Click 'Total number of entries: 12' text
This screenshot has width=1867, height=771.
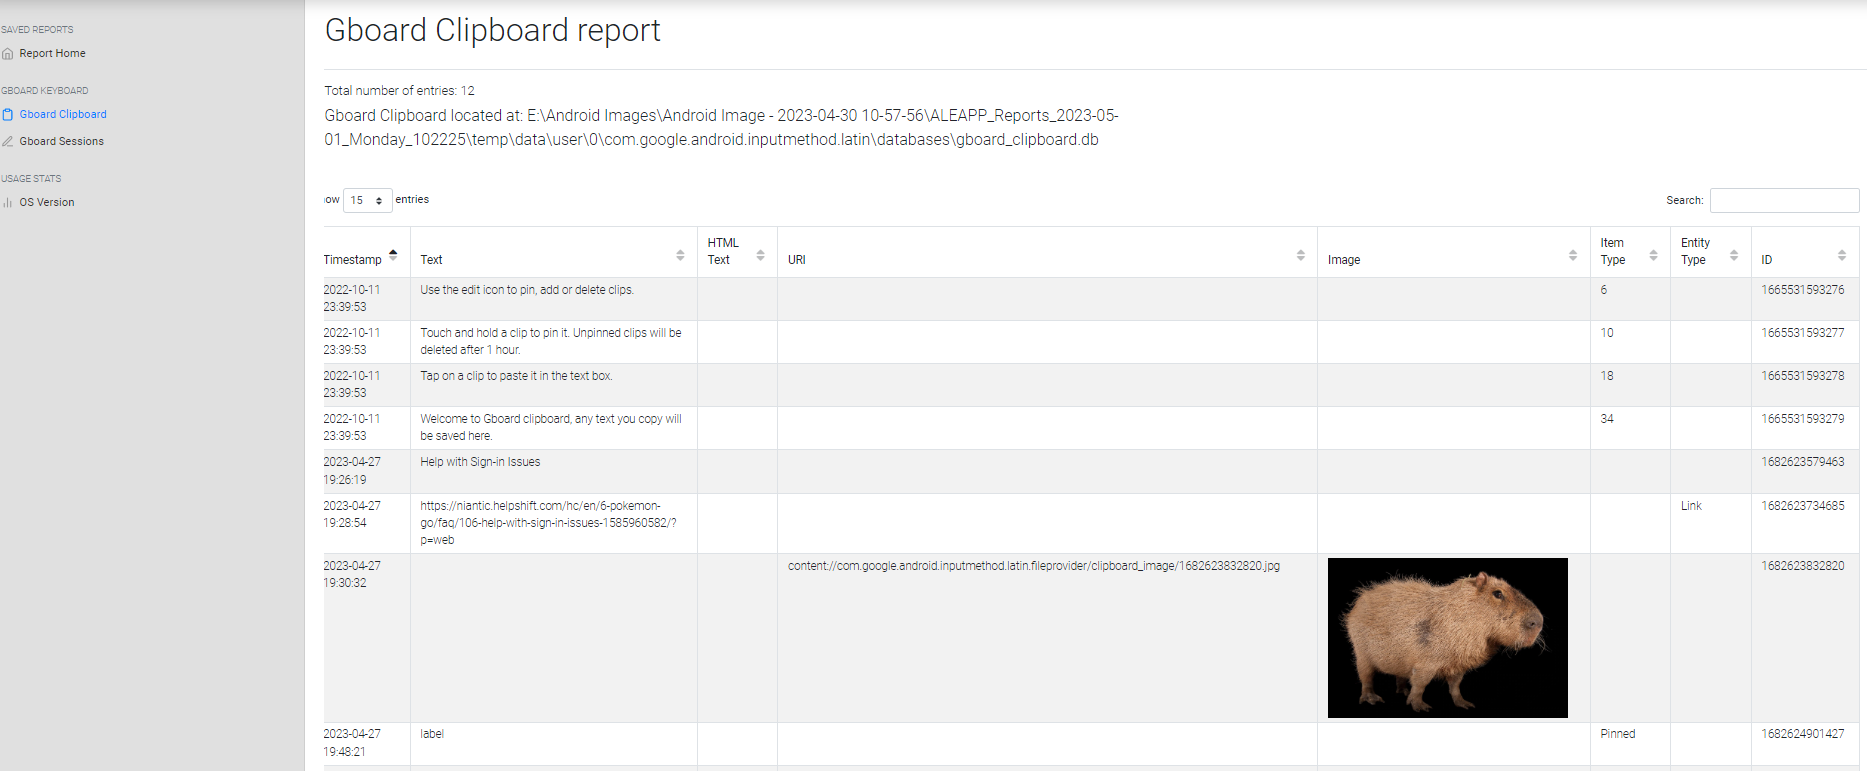399,91
